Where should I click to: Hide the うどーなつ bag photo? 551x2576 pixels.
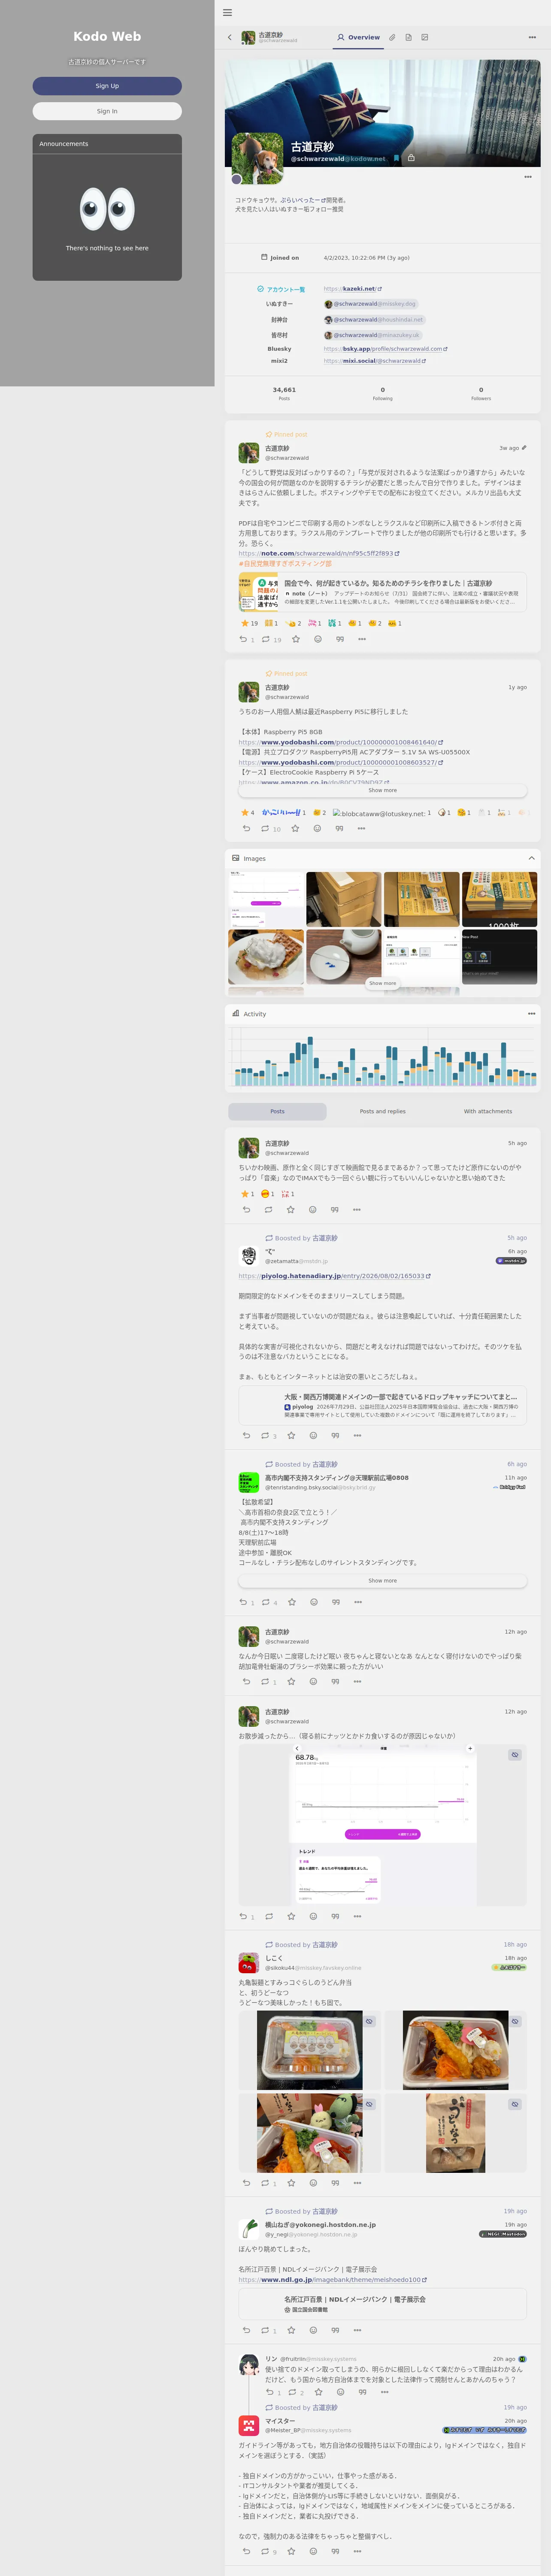515,2104
